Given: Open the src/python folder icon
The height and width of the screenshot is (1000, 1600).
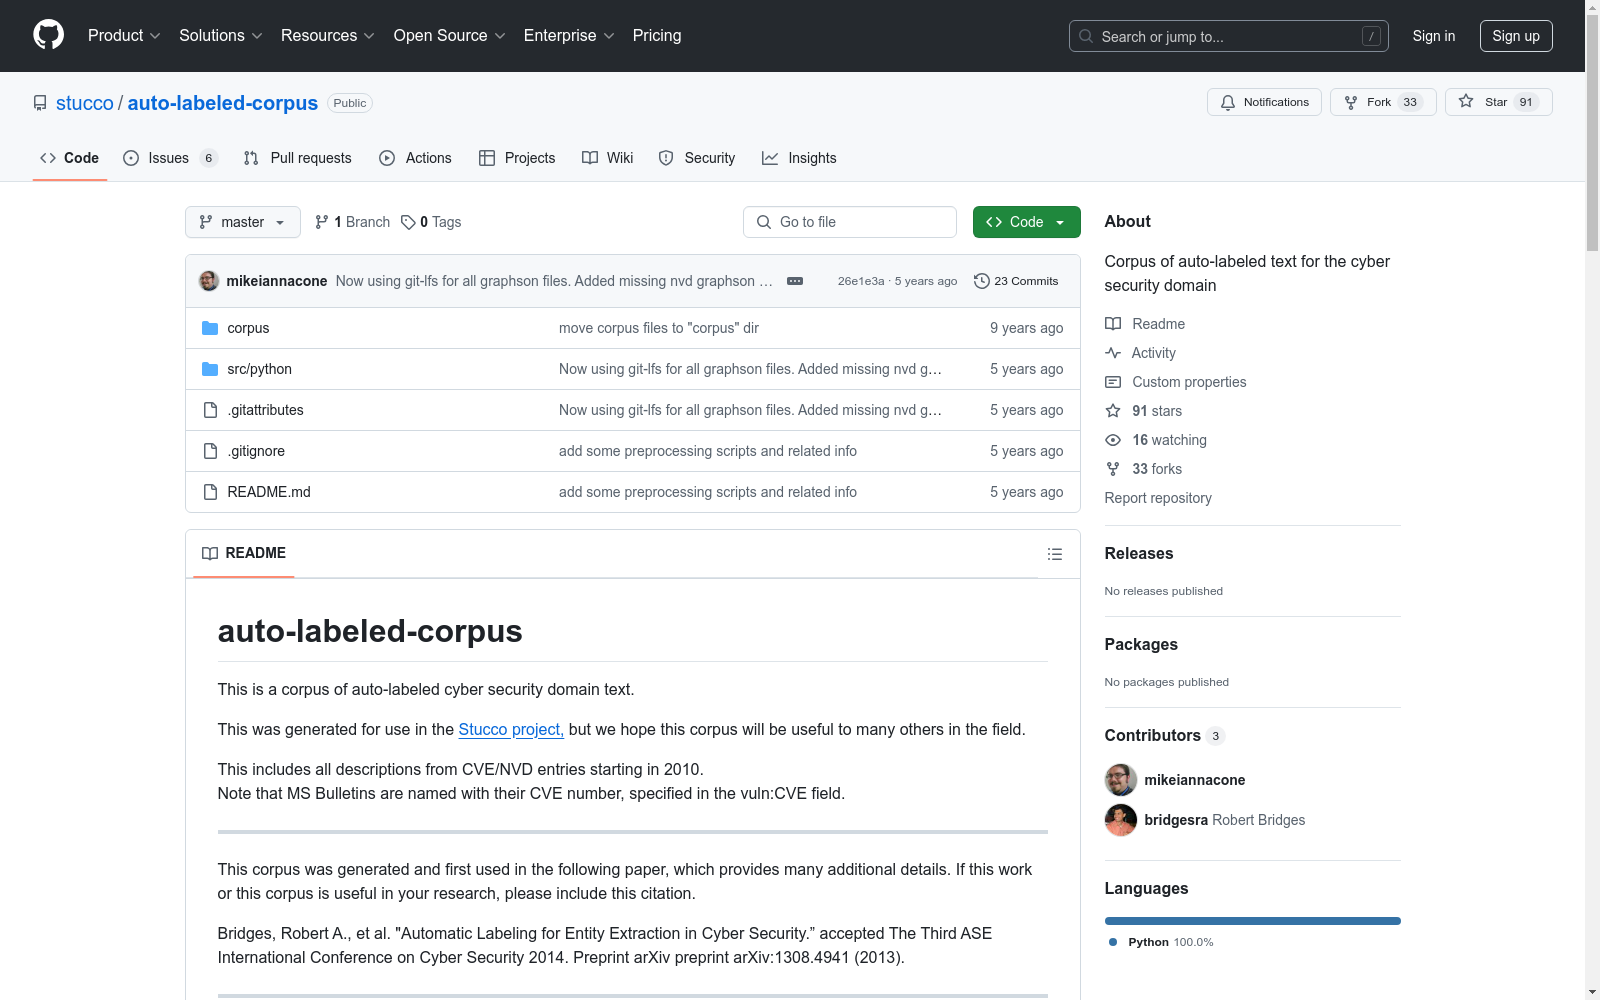Looking at the screenshot, I should (x=210, y=369).
